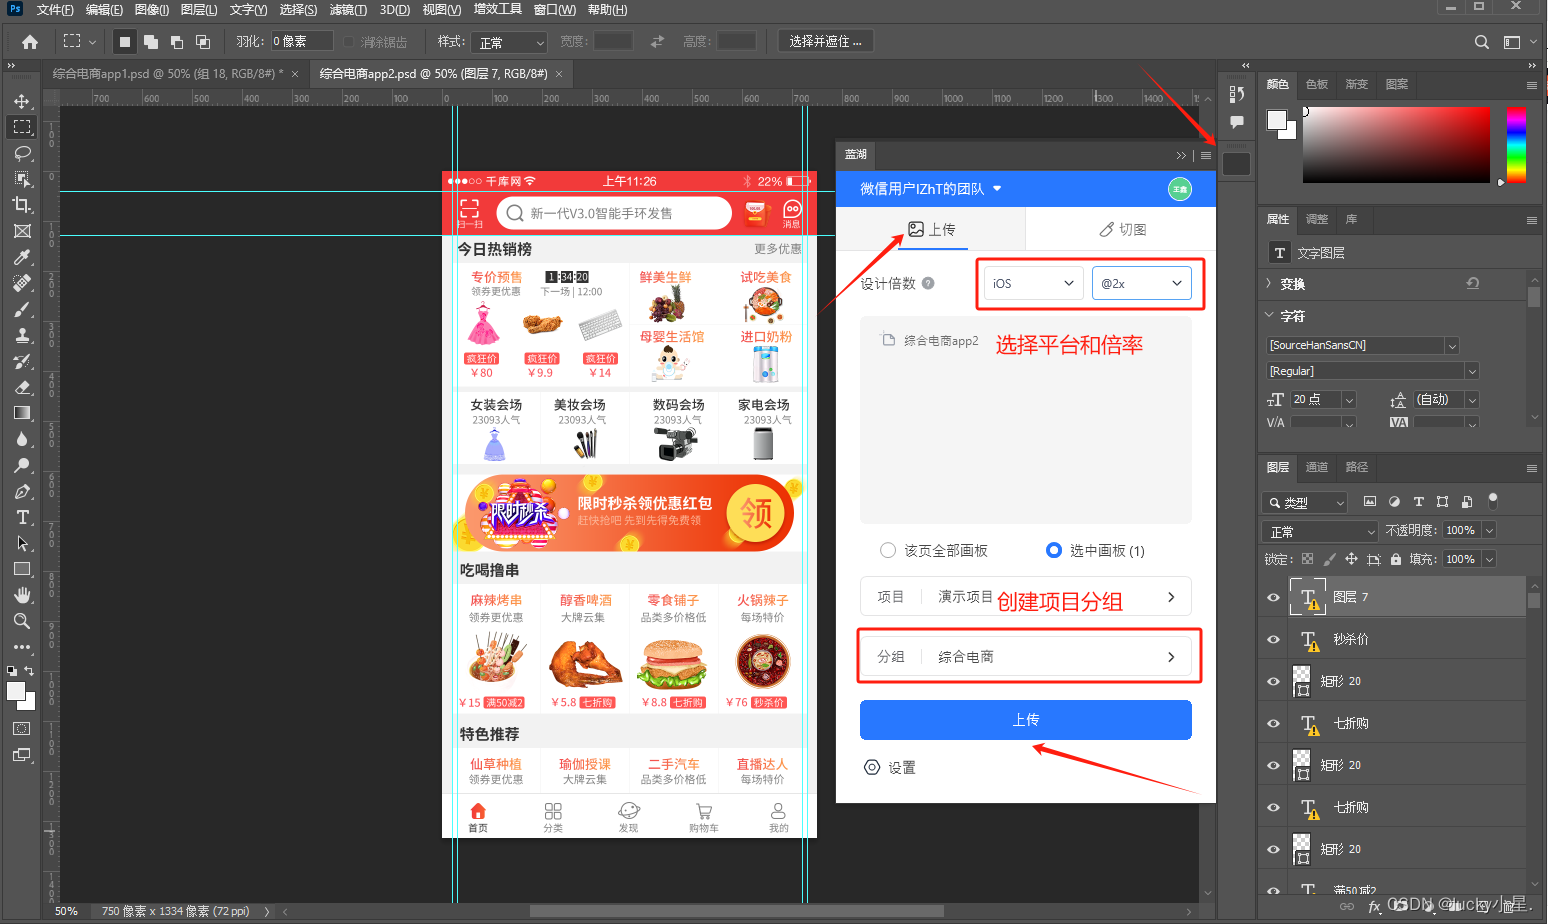Screen dimensions: 1548x924
Task: Open the Regular font style dropdown
Action: 1372,371
